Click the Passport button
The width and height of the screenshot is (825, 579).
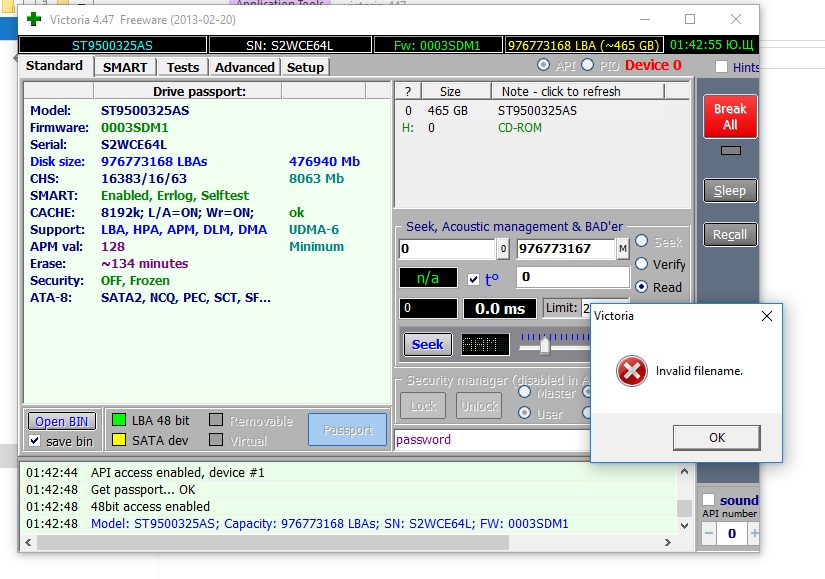coord(348,430)
